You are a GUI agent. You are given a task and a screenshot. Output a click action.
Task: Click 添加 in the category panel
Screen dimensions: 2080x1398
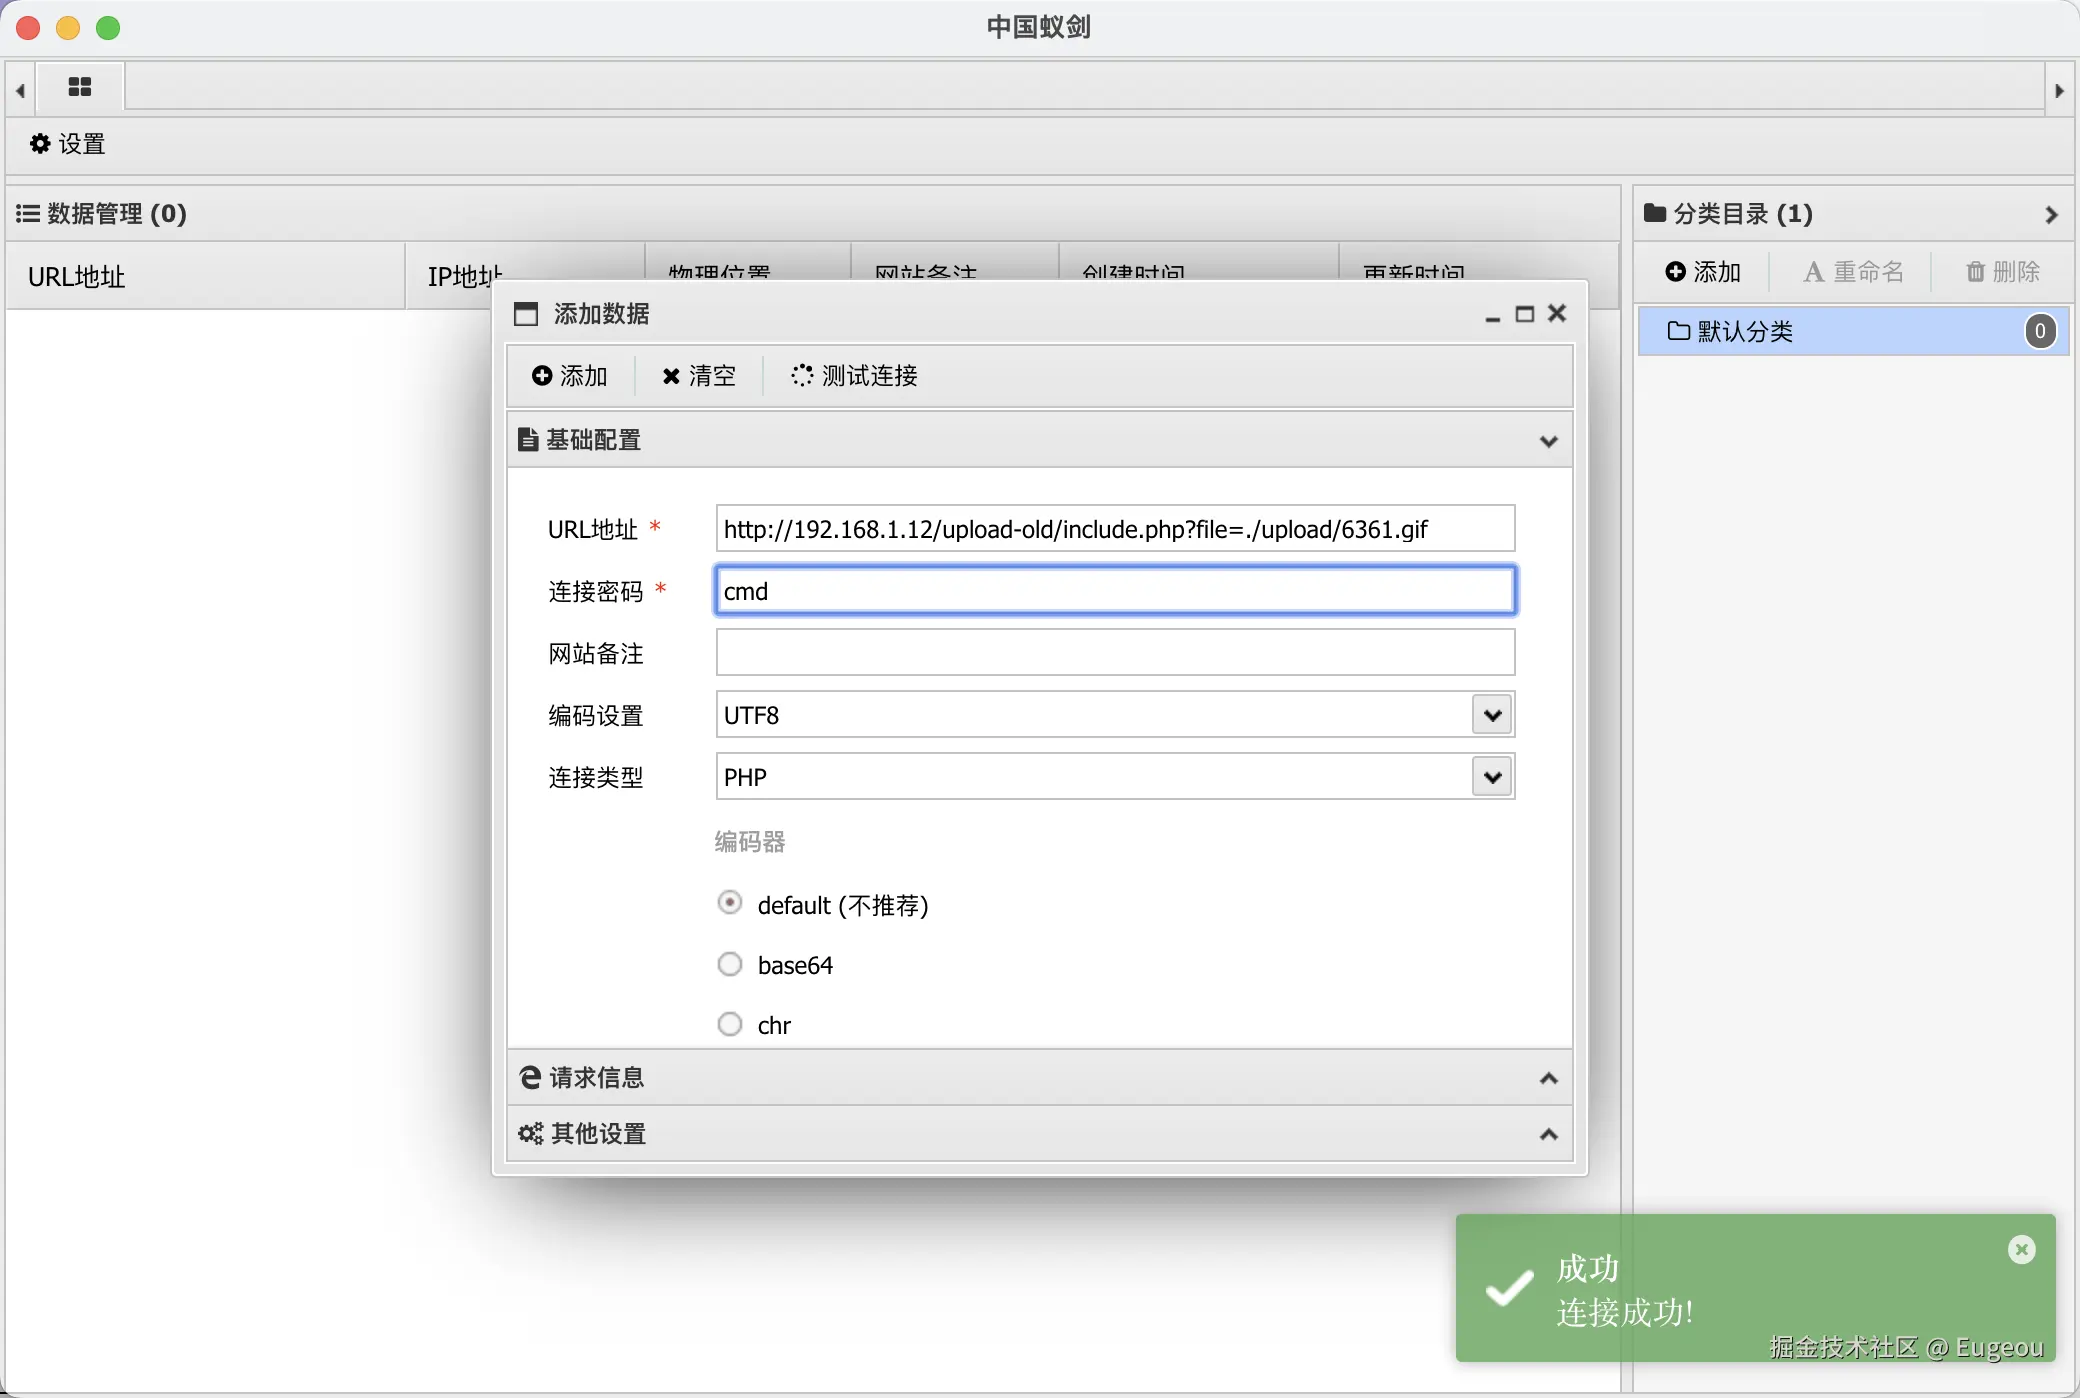click(x=1703, y=272)
